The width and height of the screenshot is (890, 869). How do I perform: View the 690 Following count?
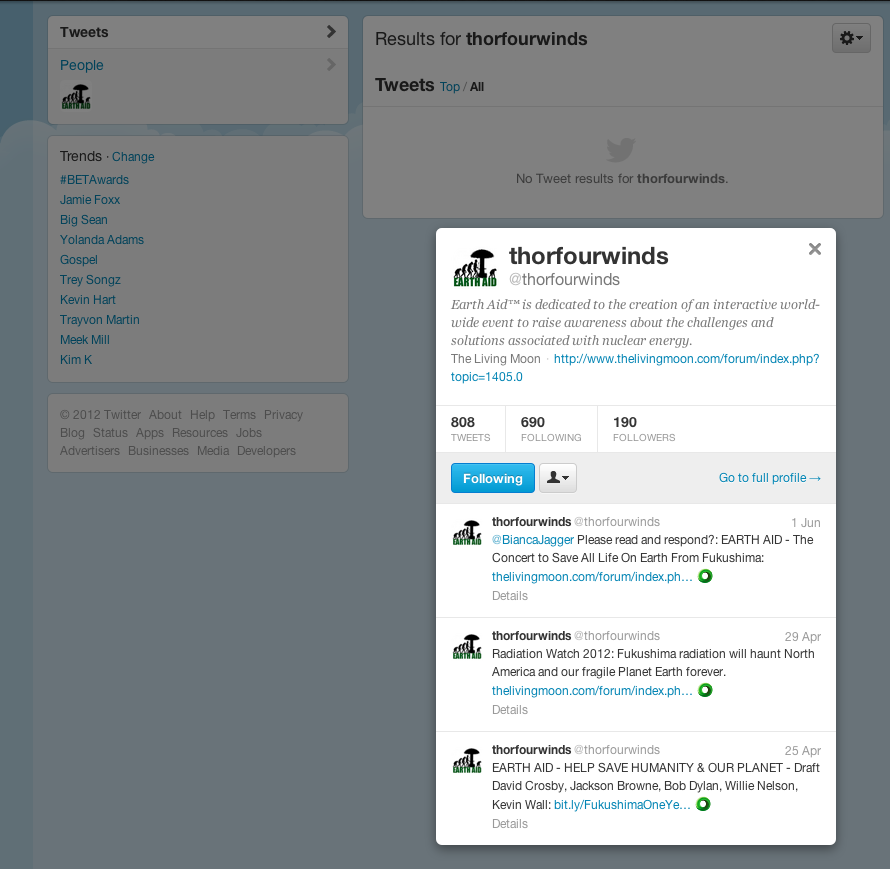tap(550, 429)
